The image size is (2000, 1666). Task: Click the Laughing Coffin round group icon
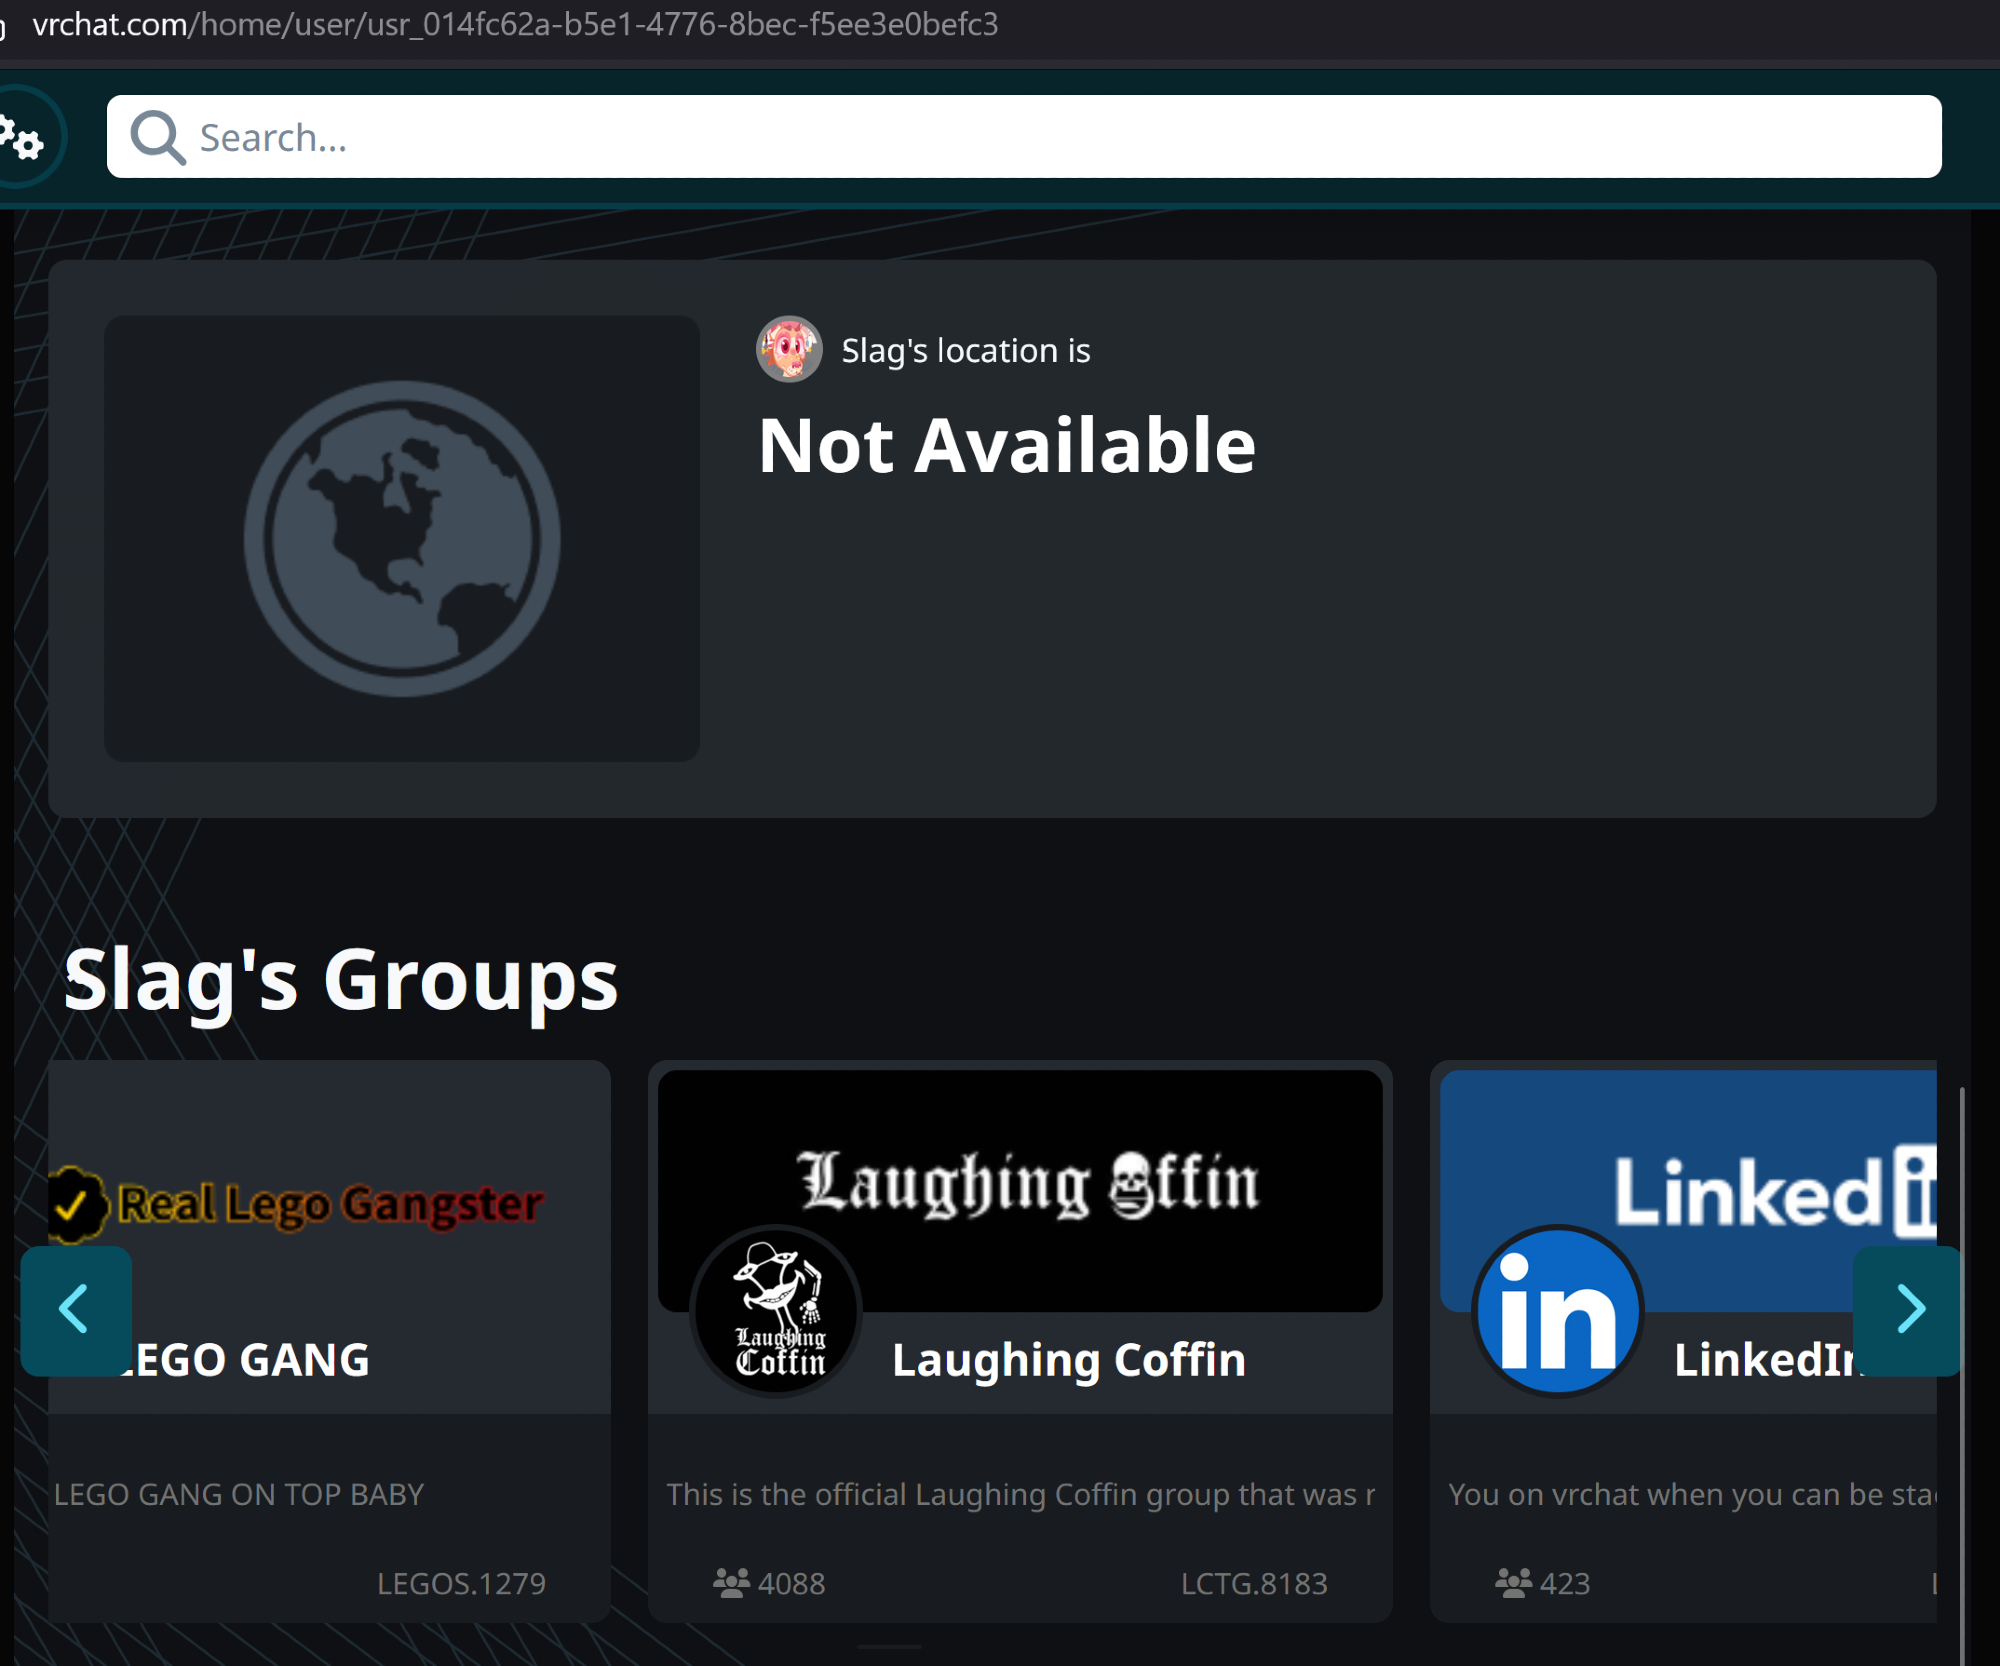(x=777, y=1310)
